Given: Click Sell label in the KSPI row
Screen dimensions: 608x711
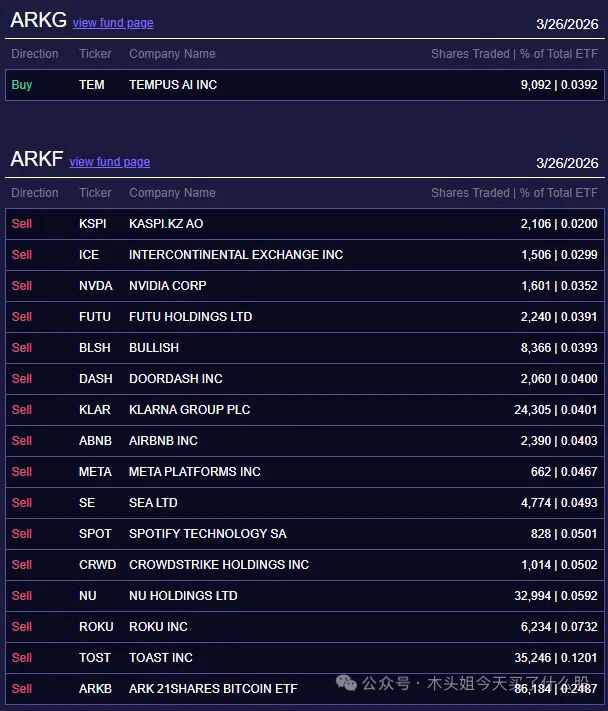Looking at the screenshot, I should click(22, 224).
